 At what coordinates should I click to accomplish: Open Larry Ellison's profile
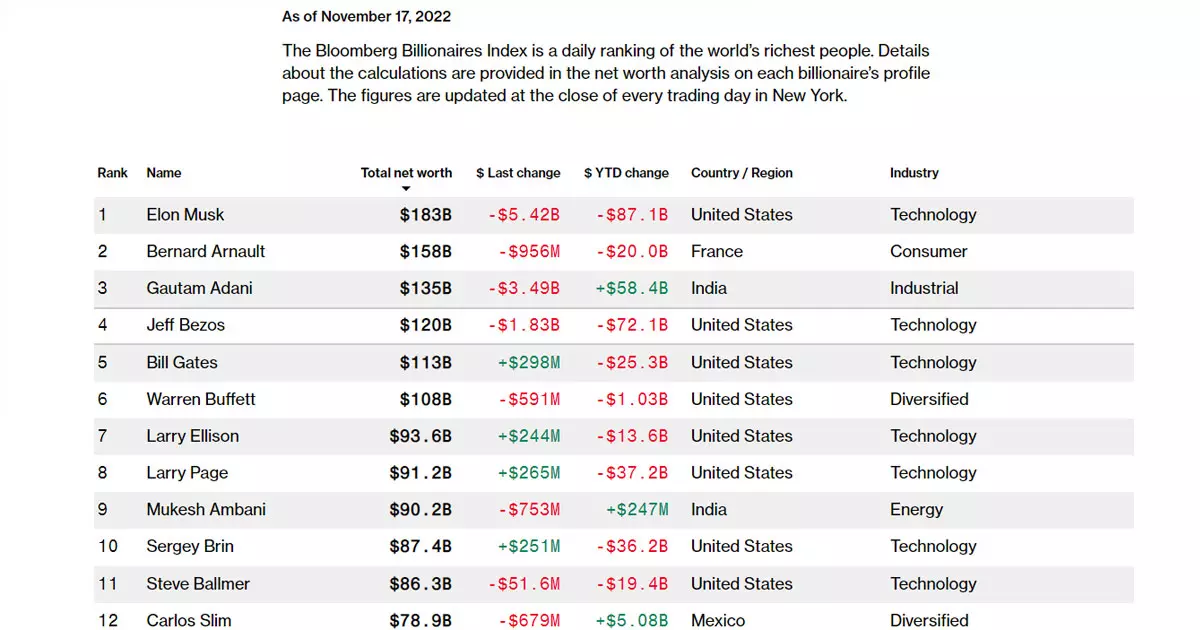tap(193, 436)
